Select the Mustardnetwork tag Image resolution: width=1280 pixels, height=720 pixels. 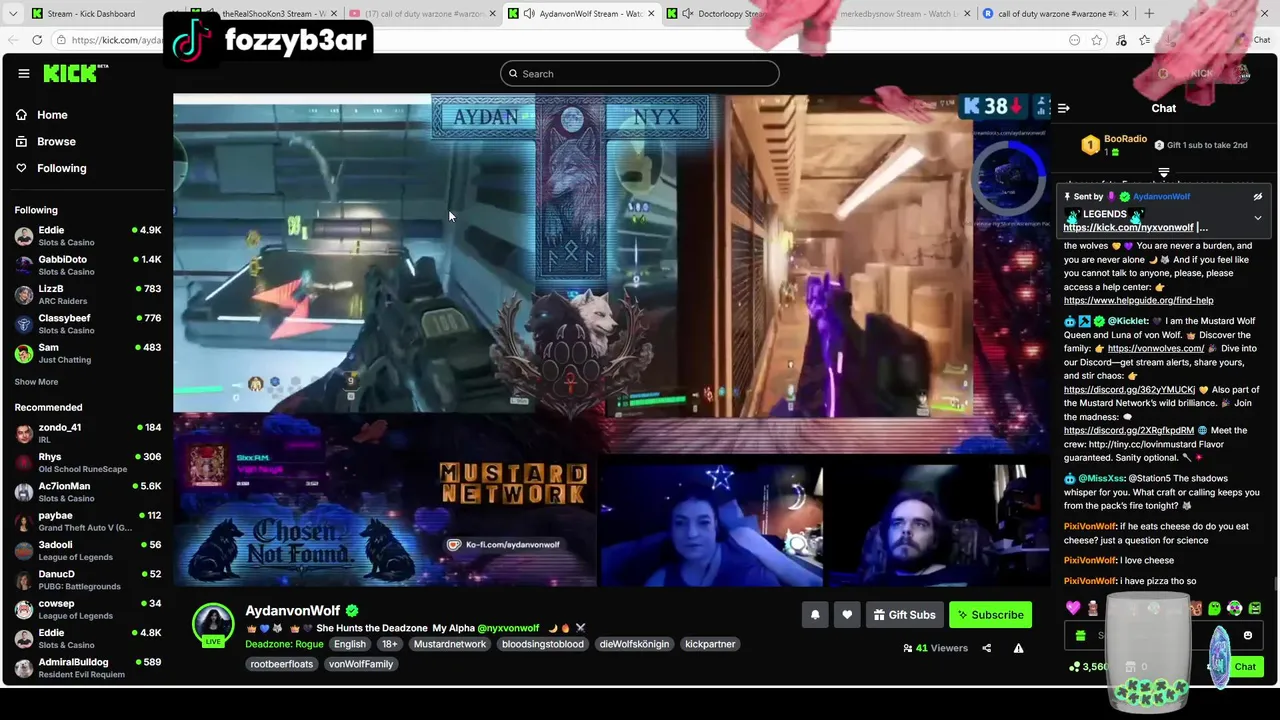click(x=450, y=644)
